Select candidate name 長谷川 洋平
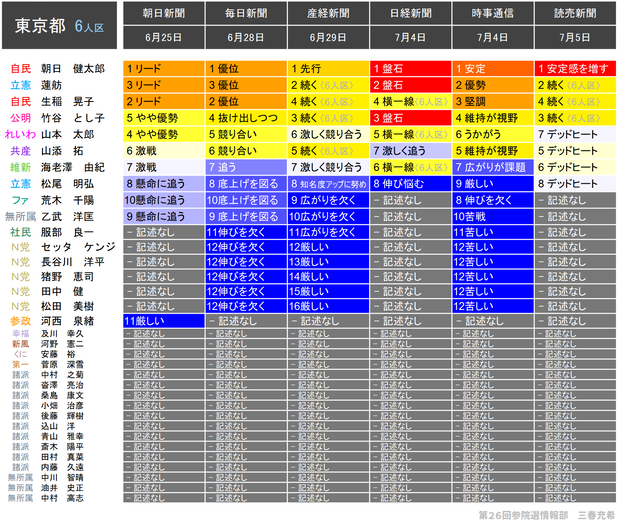 point(73,262)
